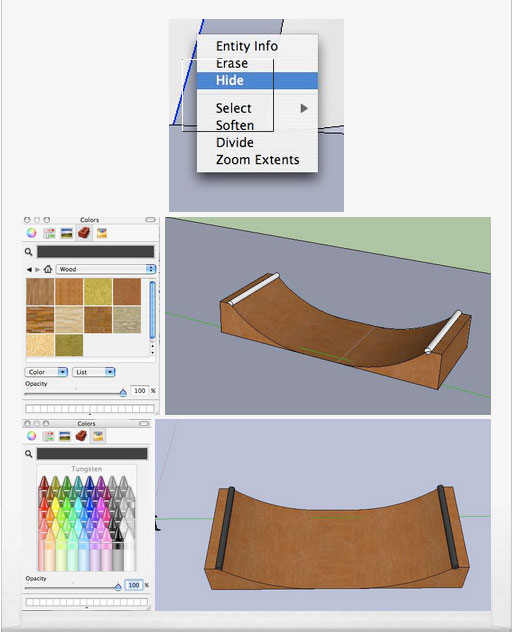Open the Color dropdown below wood swatches
Image resolution: width=514 pixels, height=632 pixels.
46,372
